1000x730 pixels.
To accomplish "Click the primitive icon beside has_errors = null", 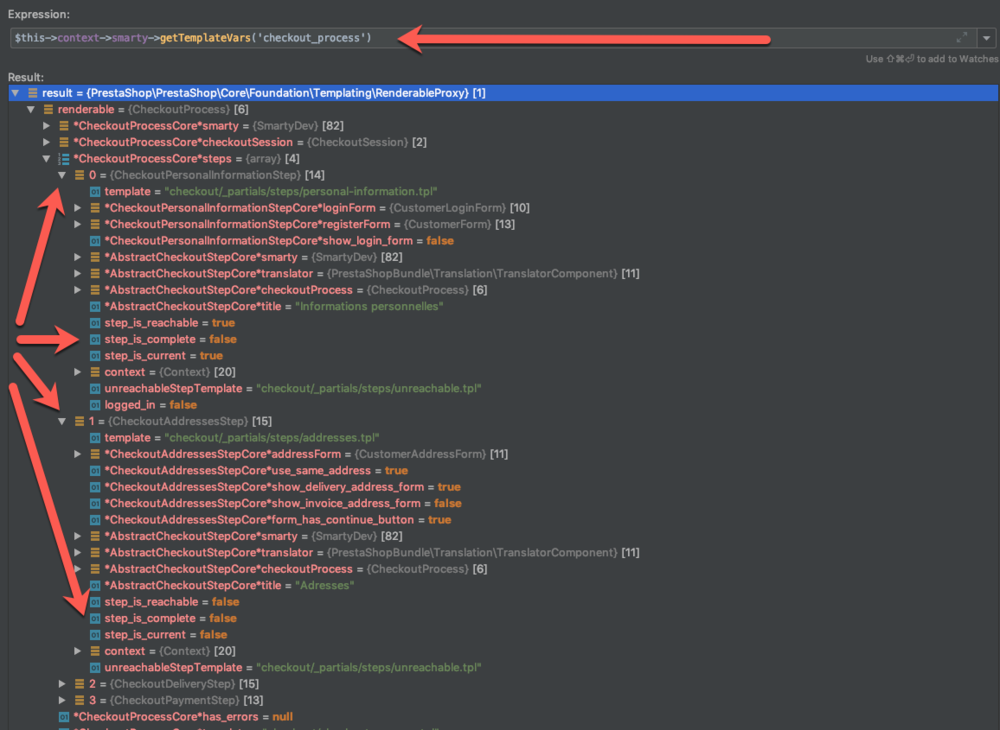I will (x=62, y=716).
